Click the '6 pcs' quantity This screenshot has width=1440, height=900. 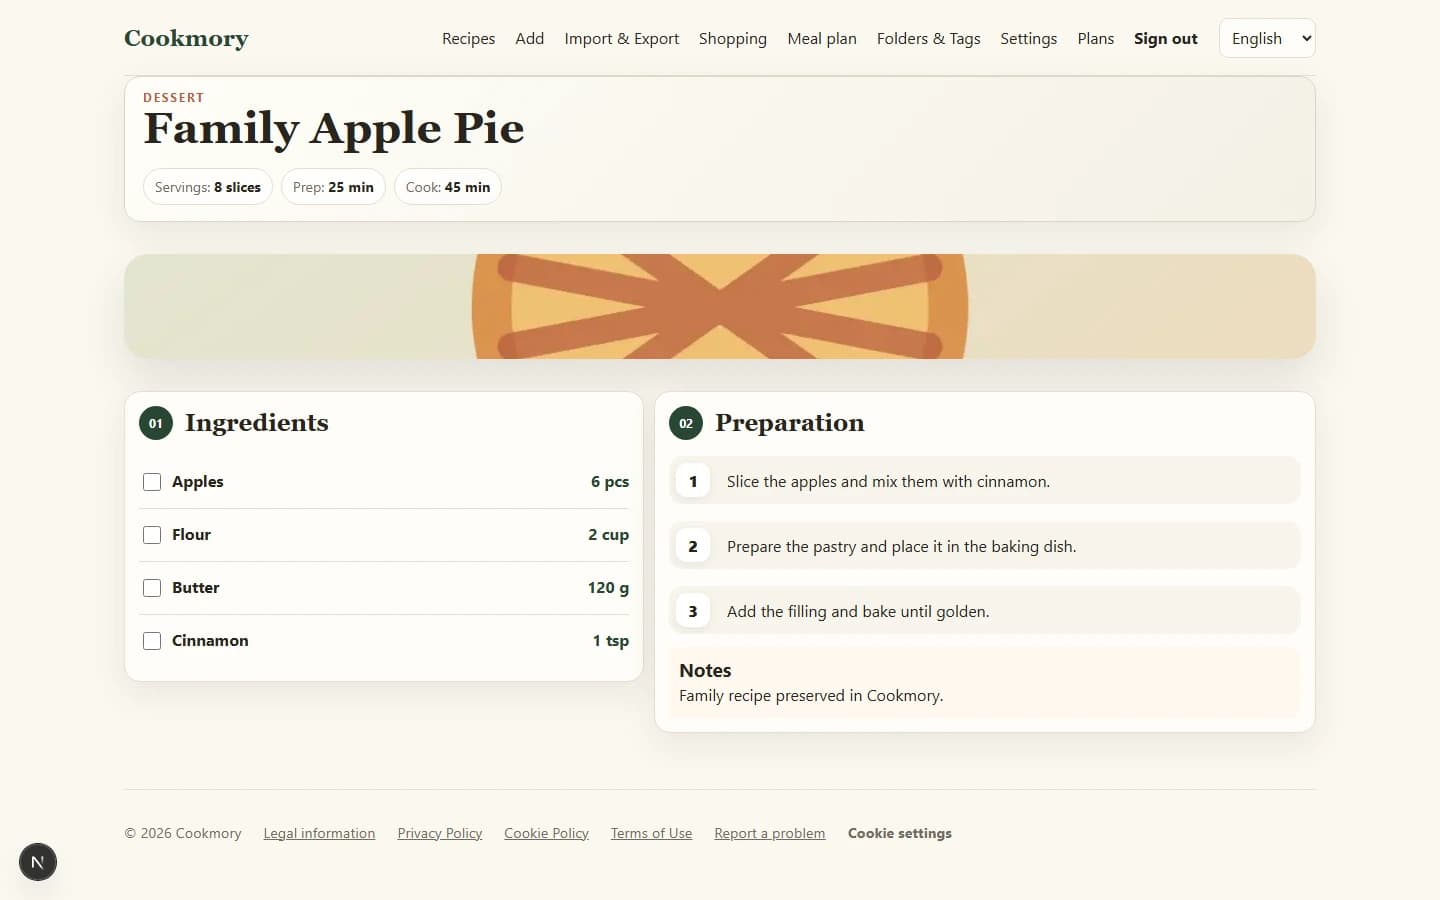coord(610,482)
